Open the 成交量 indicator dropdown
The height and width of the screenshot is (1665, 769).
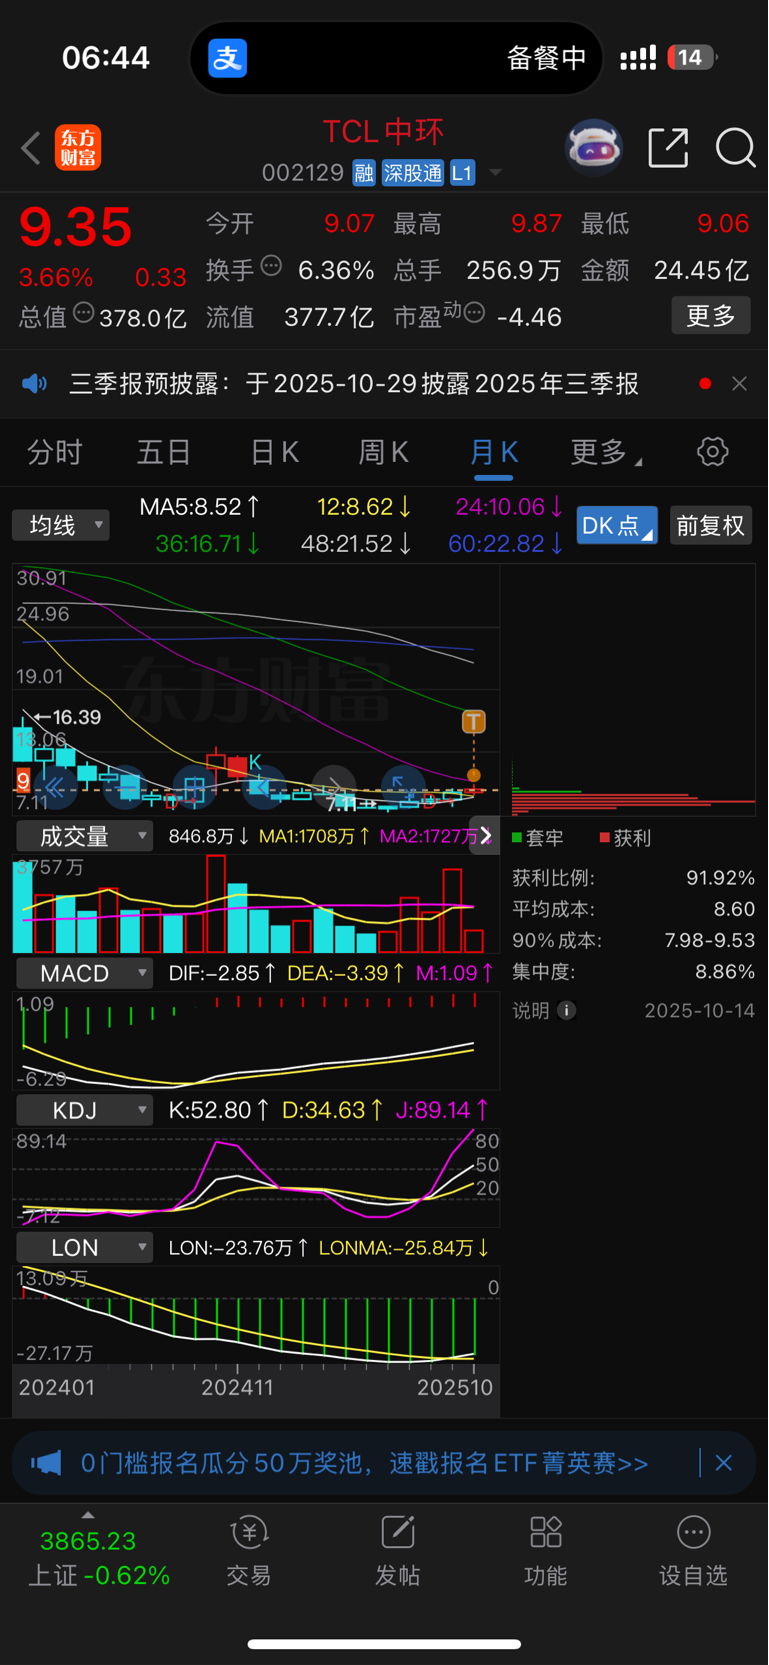pos(85,836)
